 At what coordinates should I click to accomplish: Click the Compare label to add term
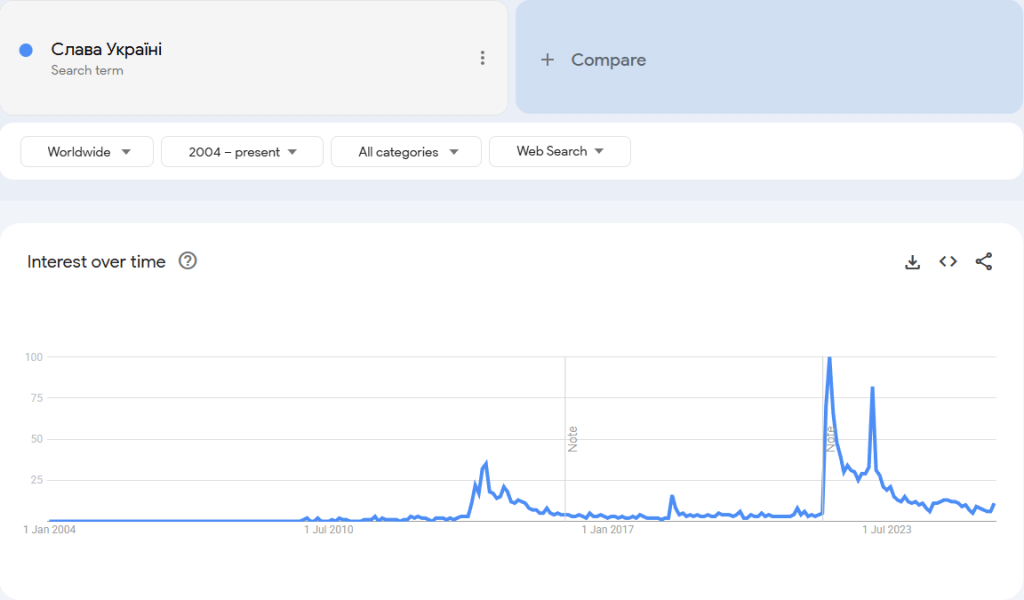608,60
